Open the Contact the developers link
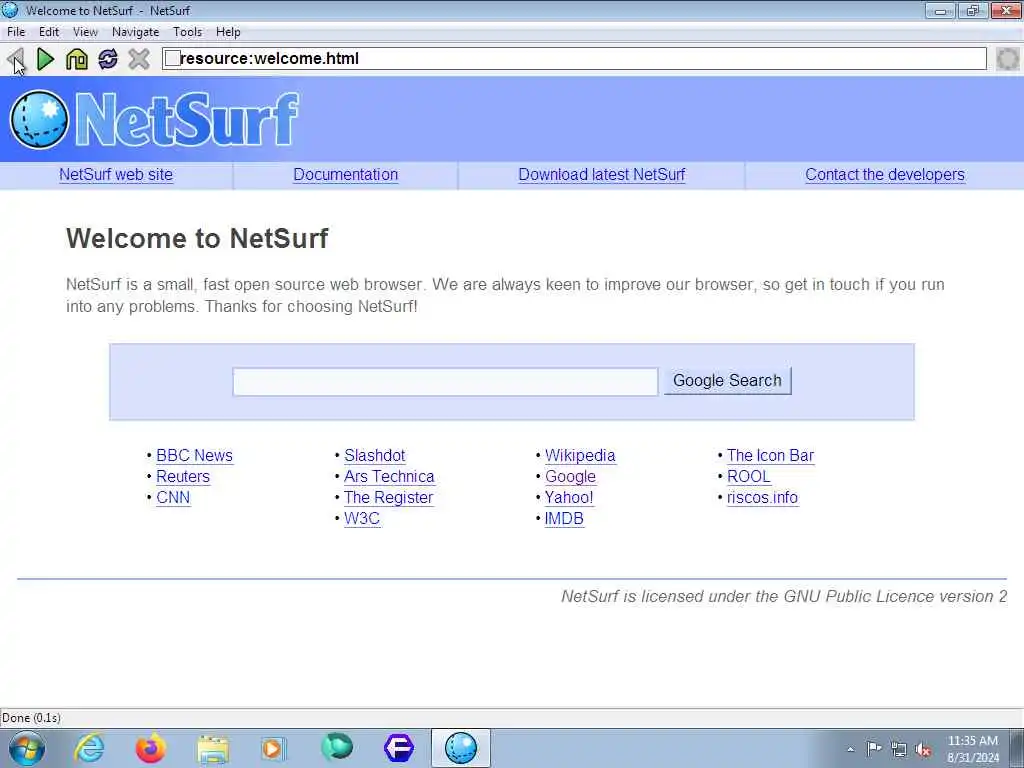The image size is (1024, 768). coord(885,174)
